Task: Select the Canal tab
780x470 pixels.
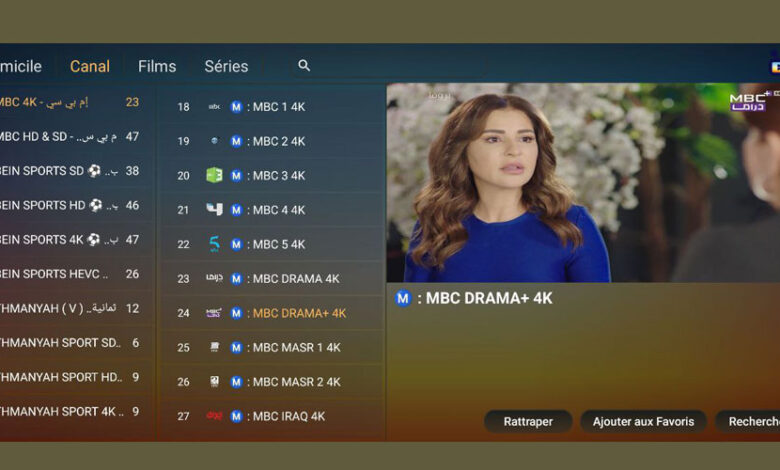Action: 90,67
